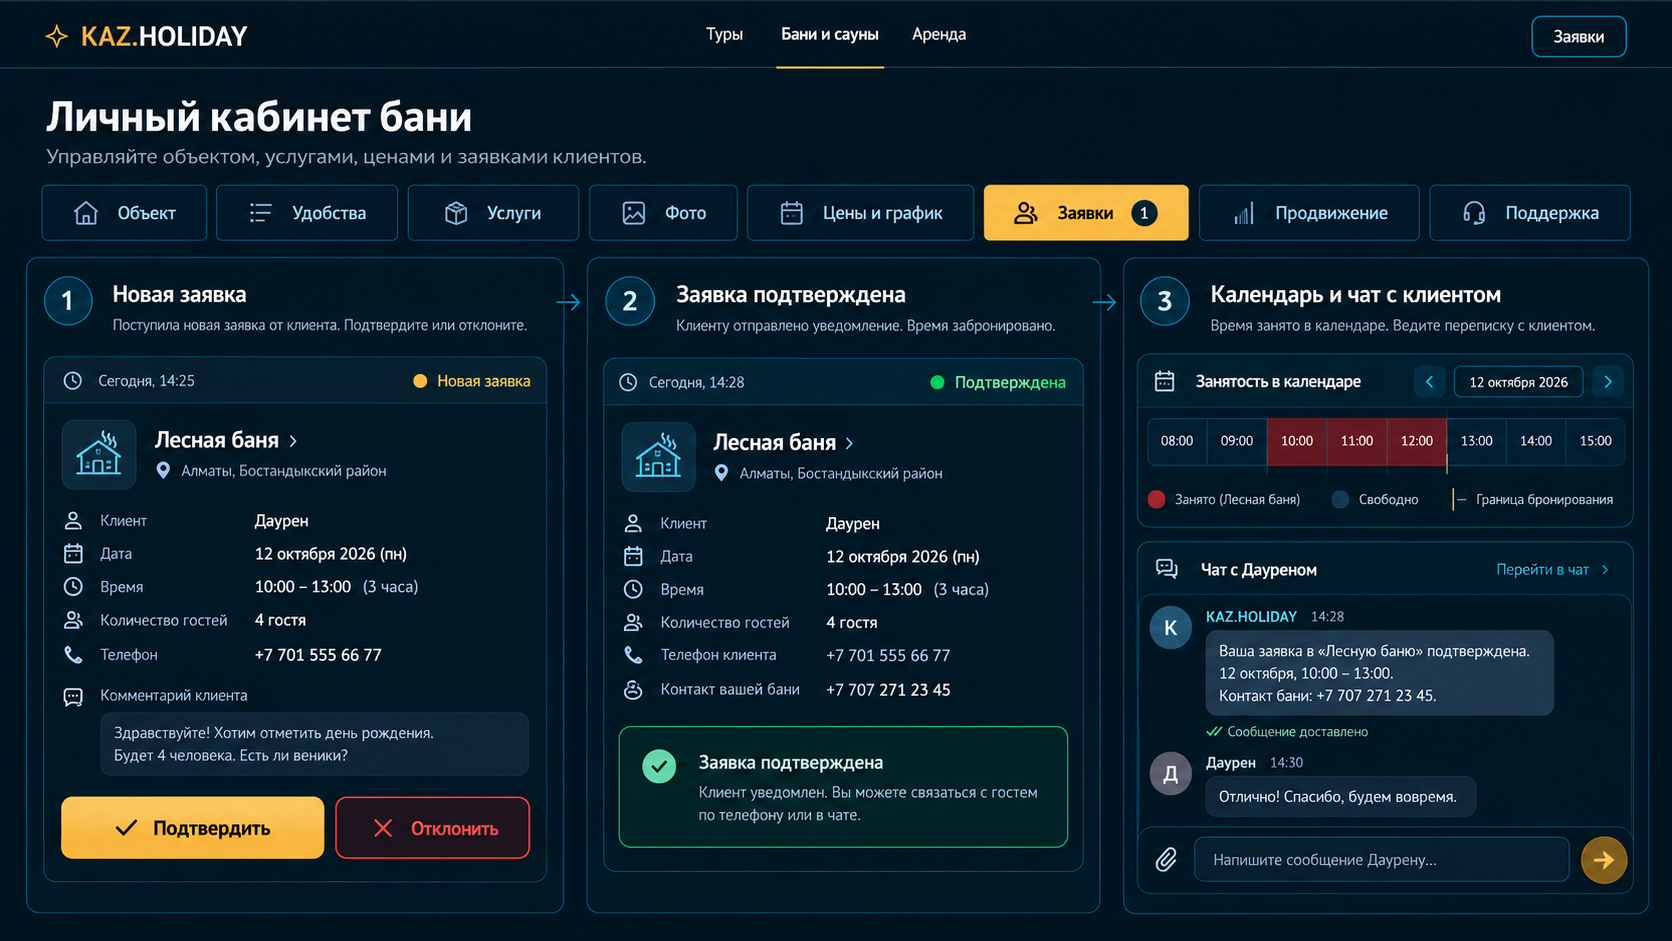Open the Объект tab

124,213
